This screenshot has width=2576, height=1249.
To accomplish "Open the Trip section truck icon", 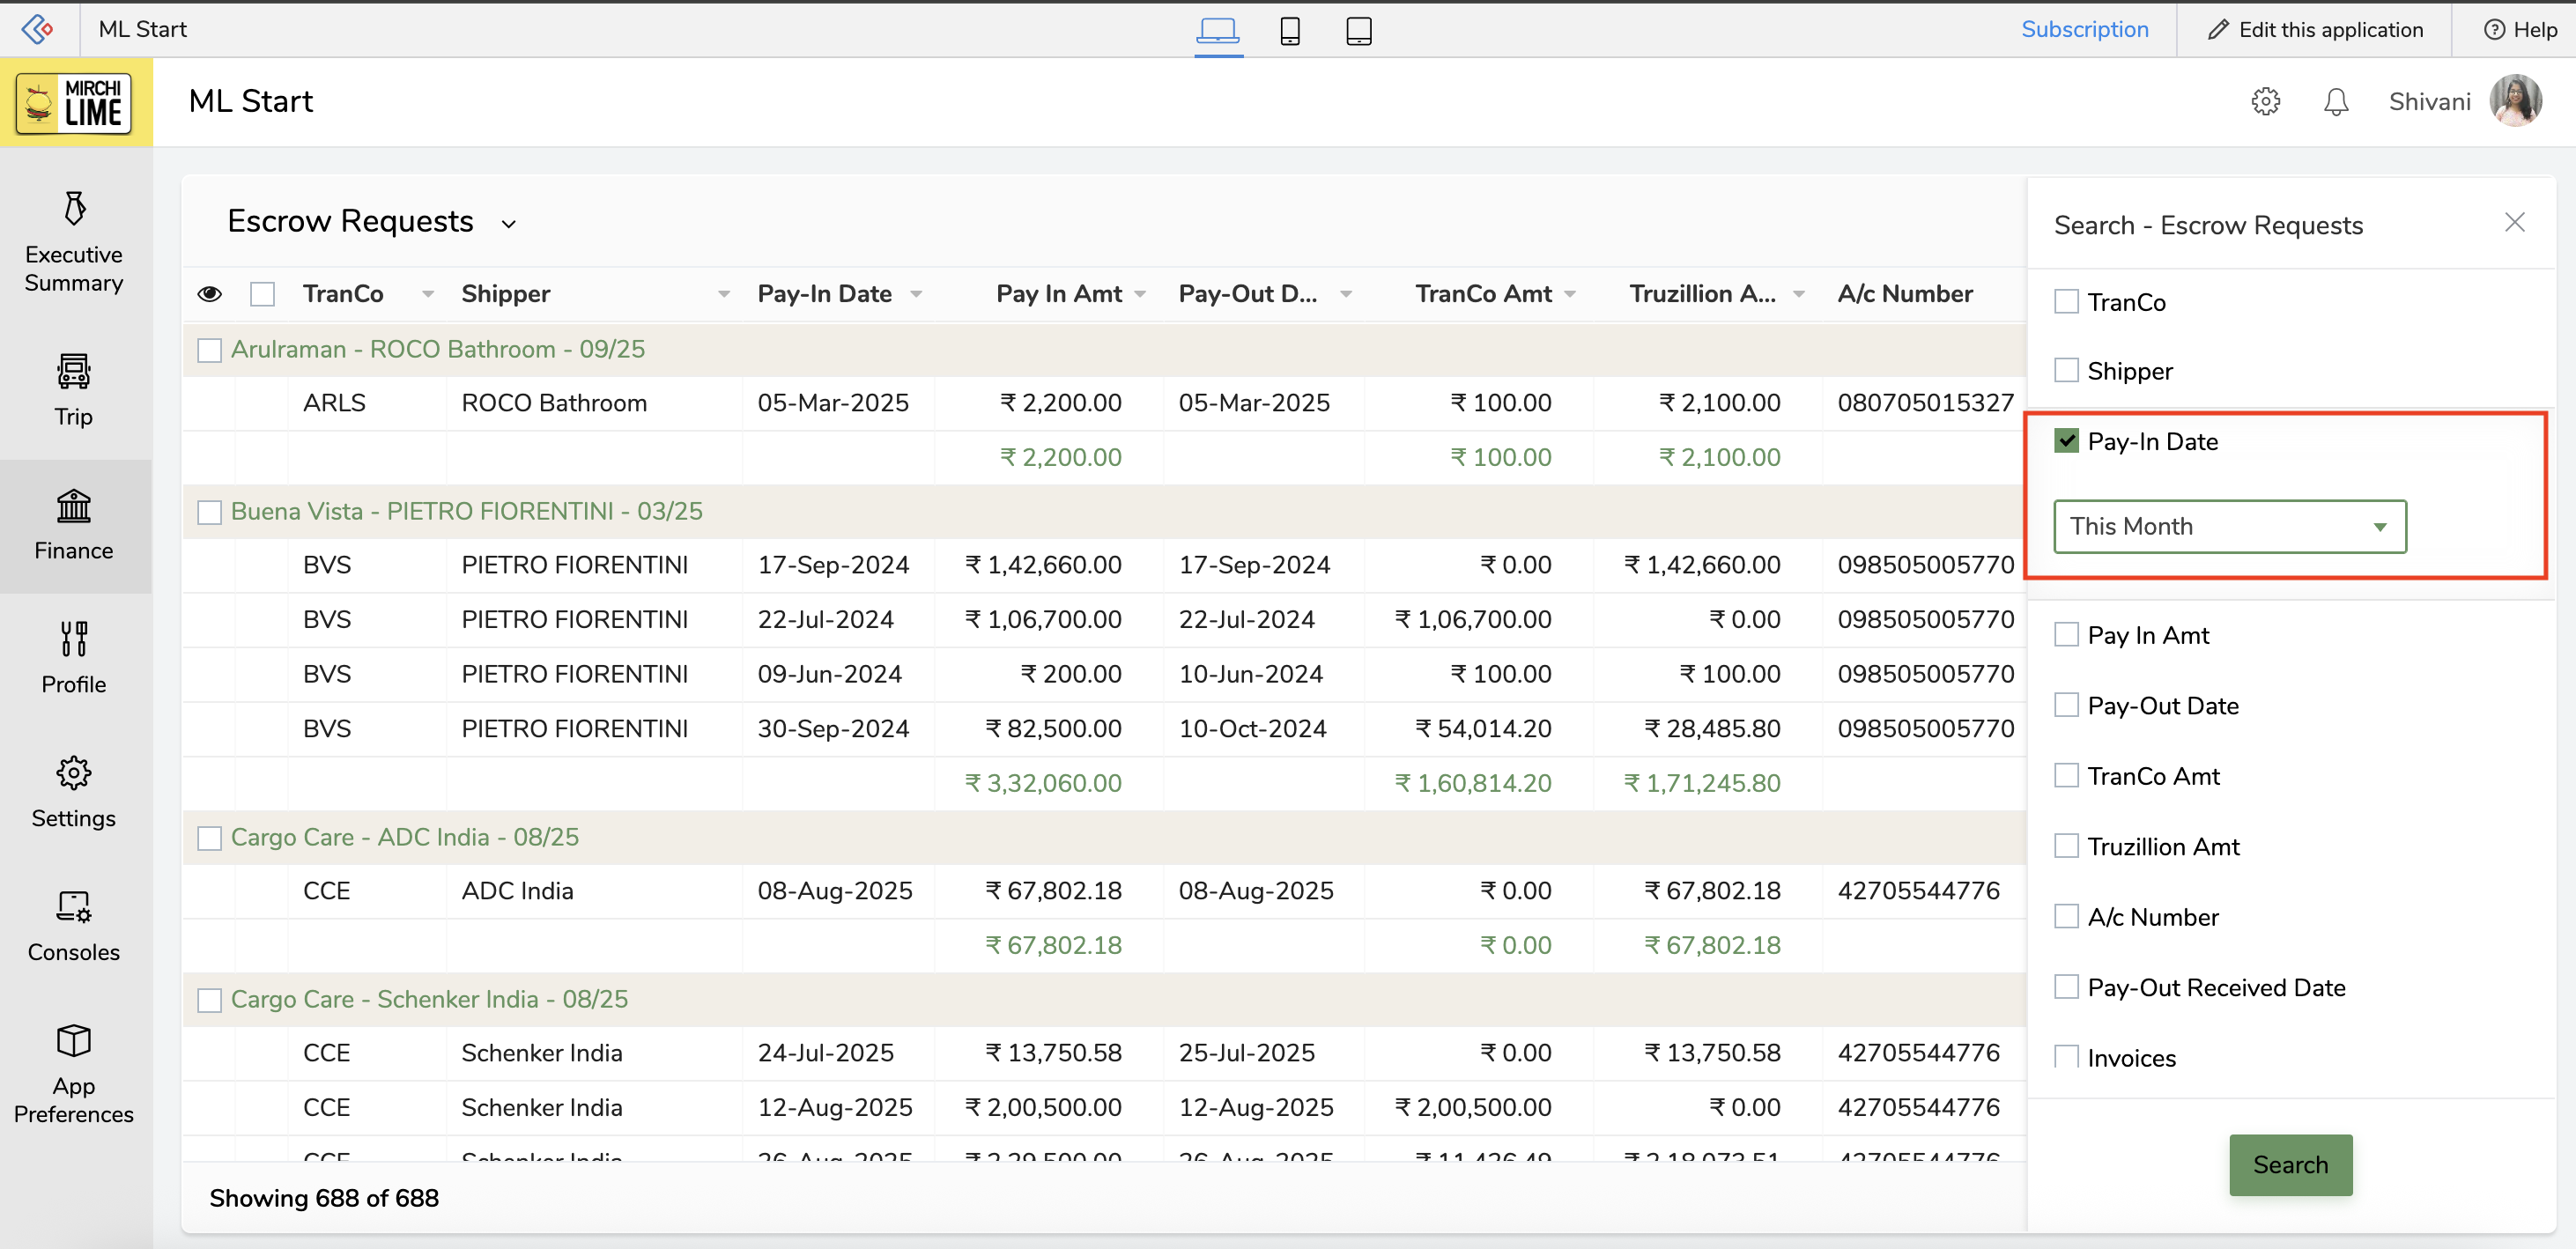I will 74,371.
